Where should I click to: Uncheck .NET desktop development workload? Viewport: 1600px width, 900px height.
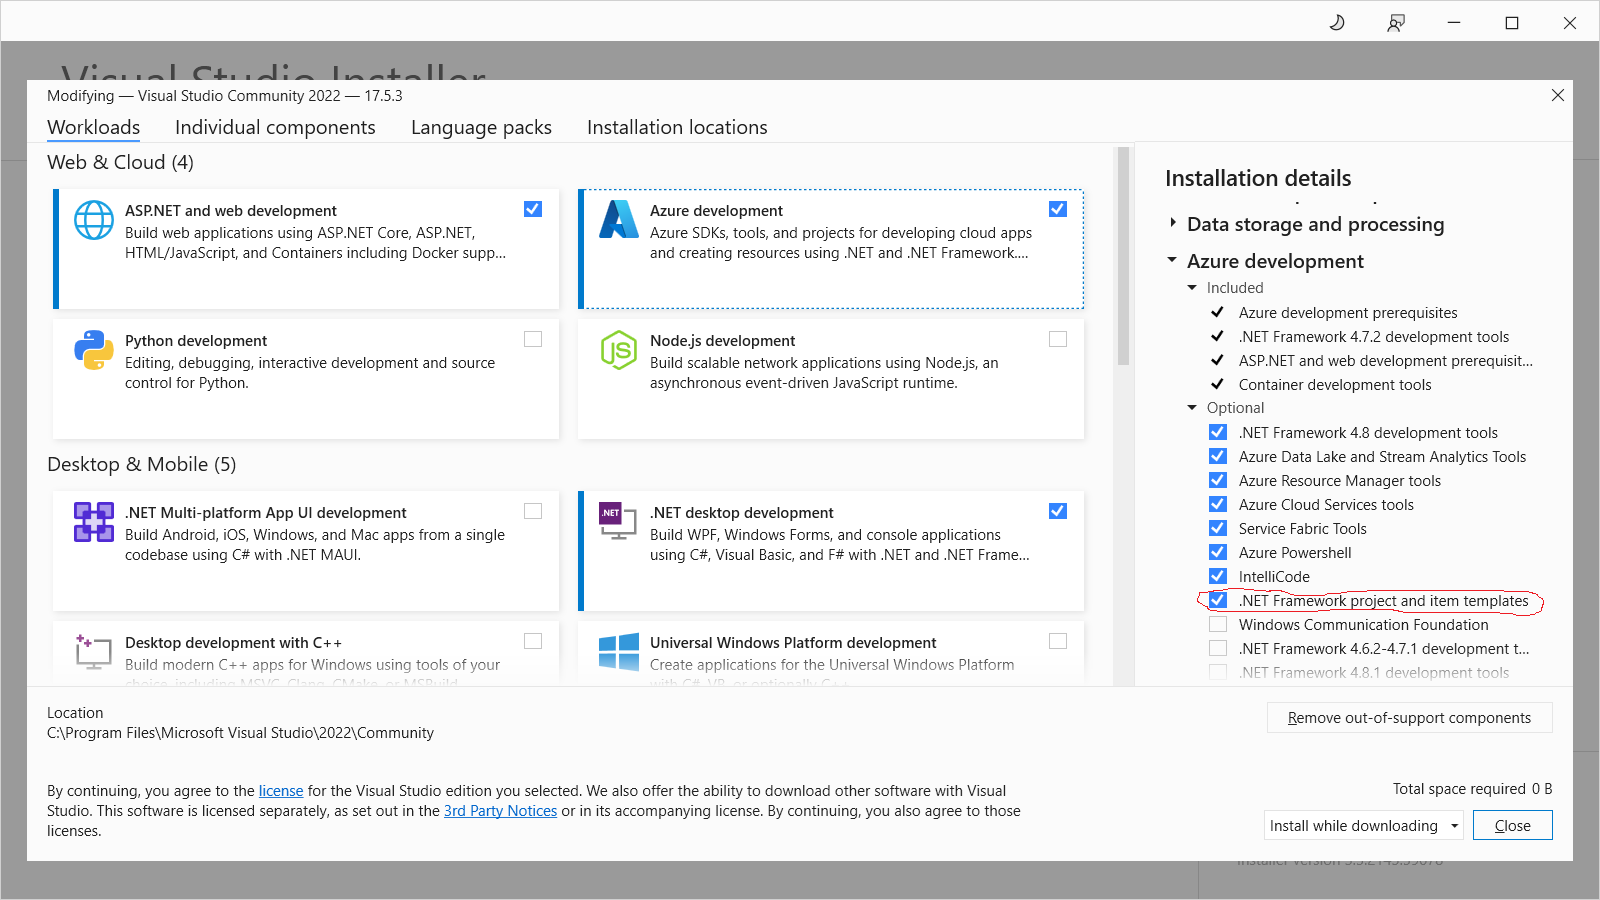pyautogui.click(x=1058, y=511)
